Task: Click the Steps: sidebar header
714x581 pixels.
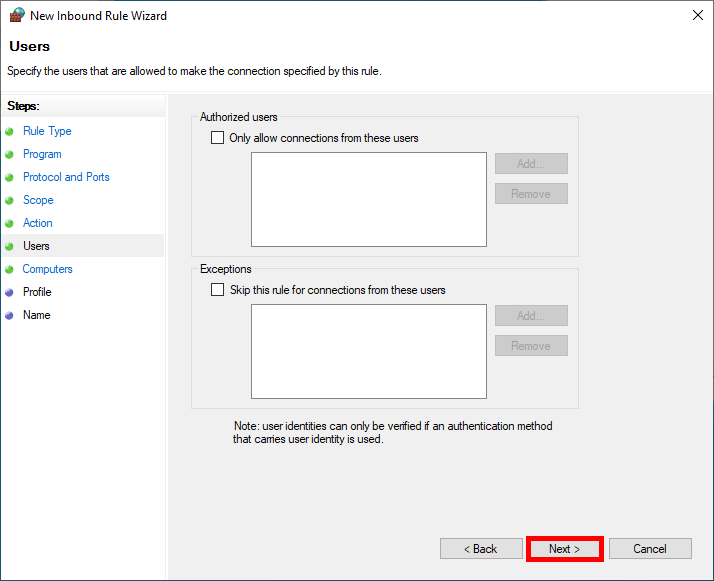Action: (23, 106)
